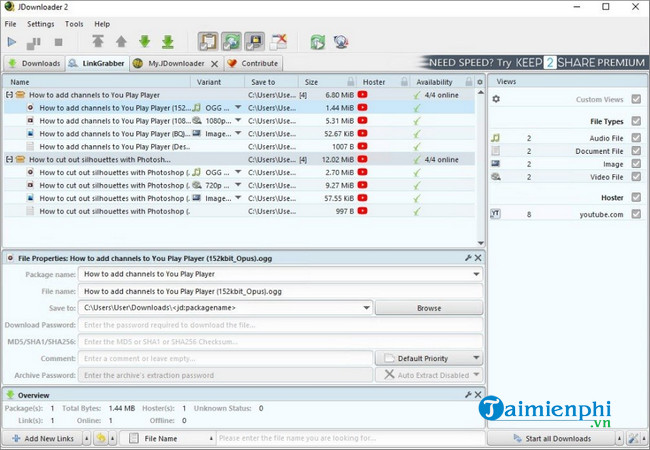Switch to the Downloads tab
The height and width of the screenshot is (450, 650).
click(35, 63)
